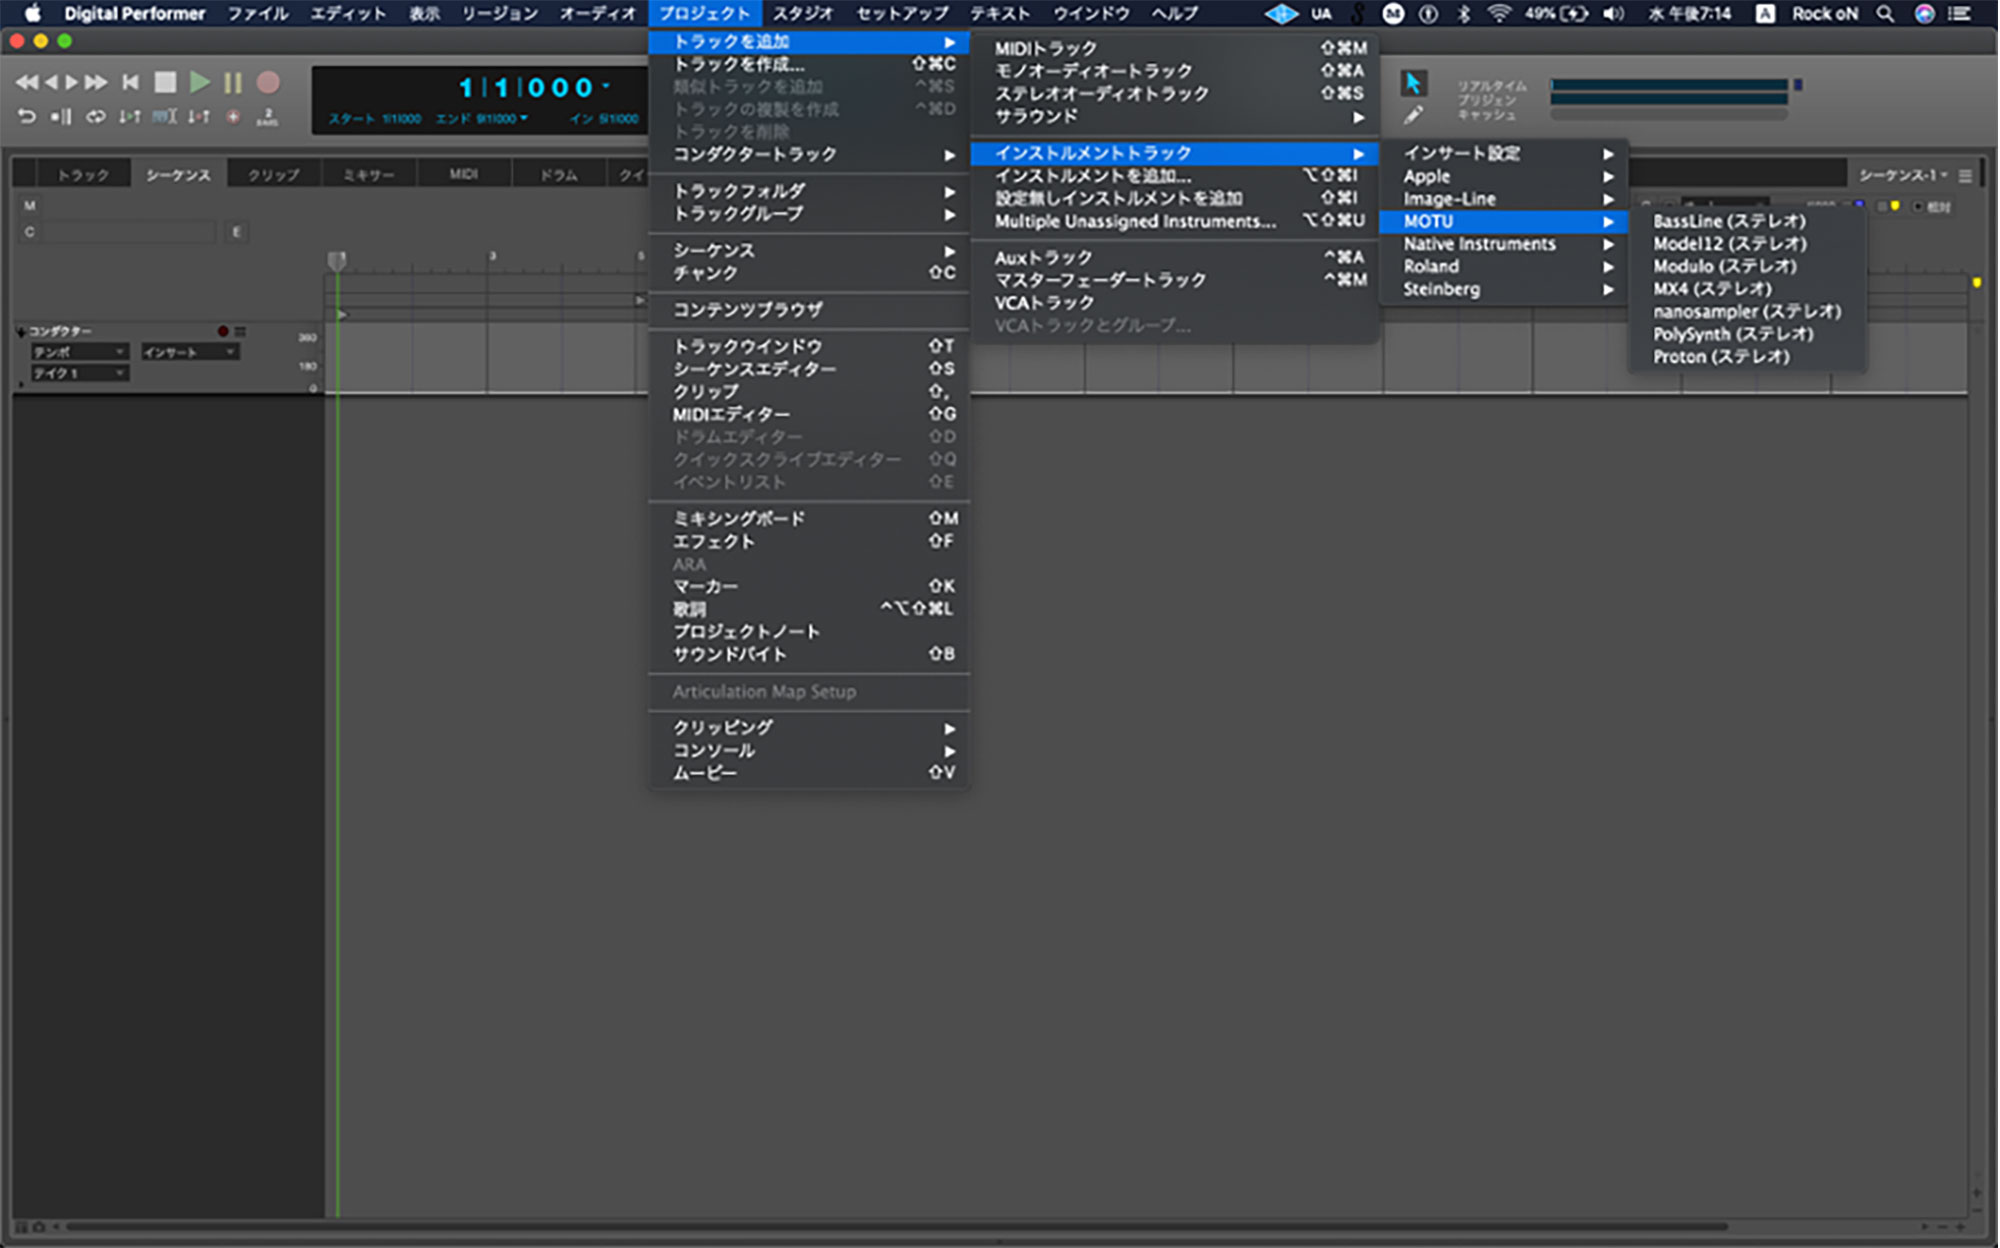Click the 2 bars countoff icon

tap(267, 117)
